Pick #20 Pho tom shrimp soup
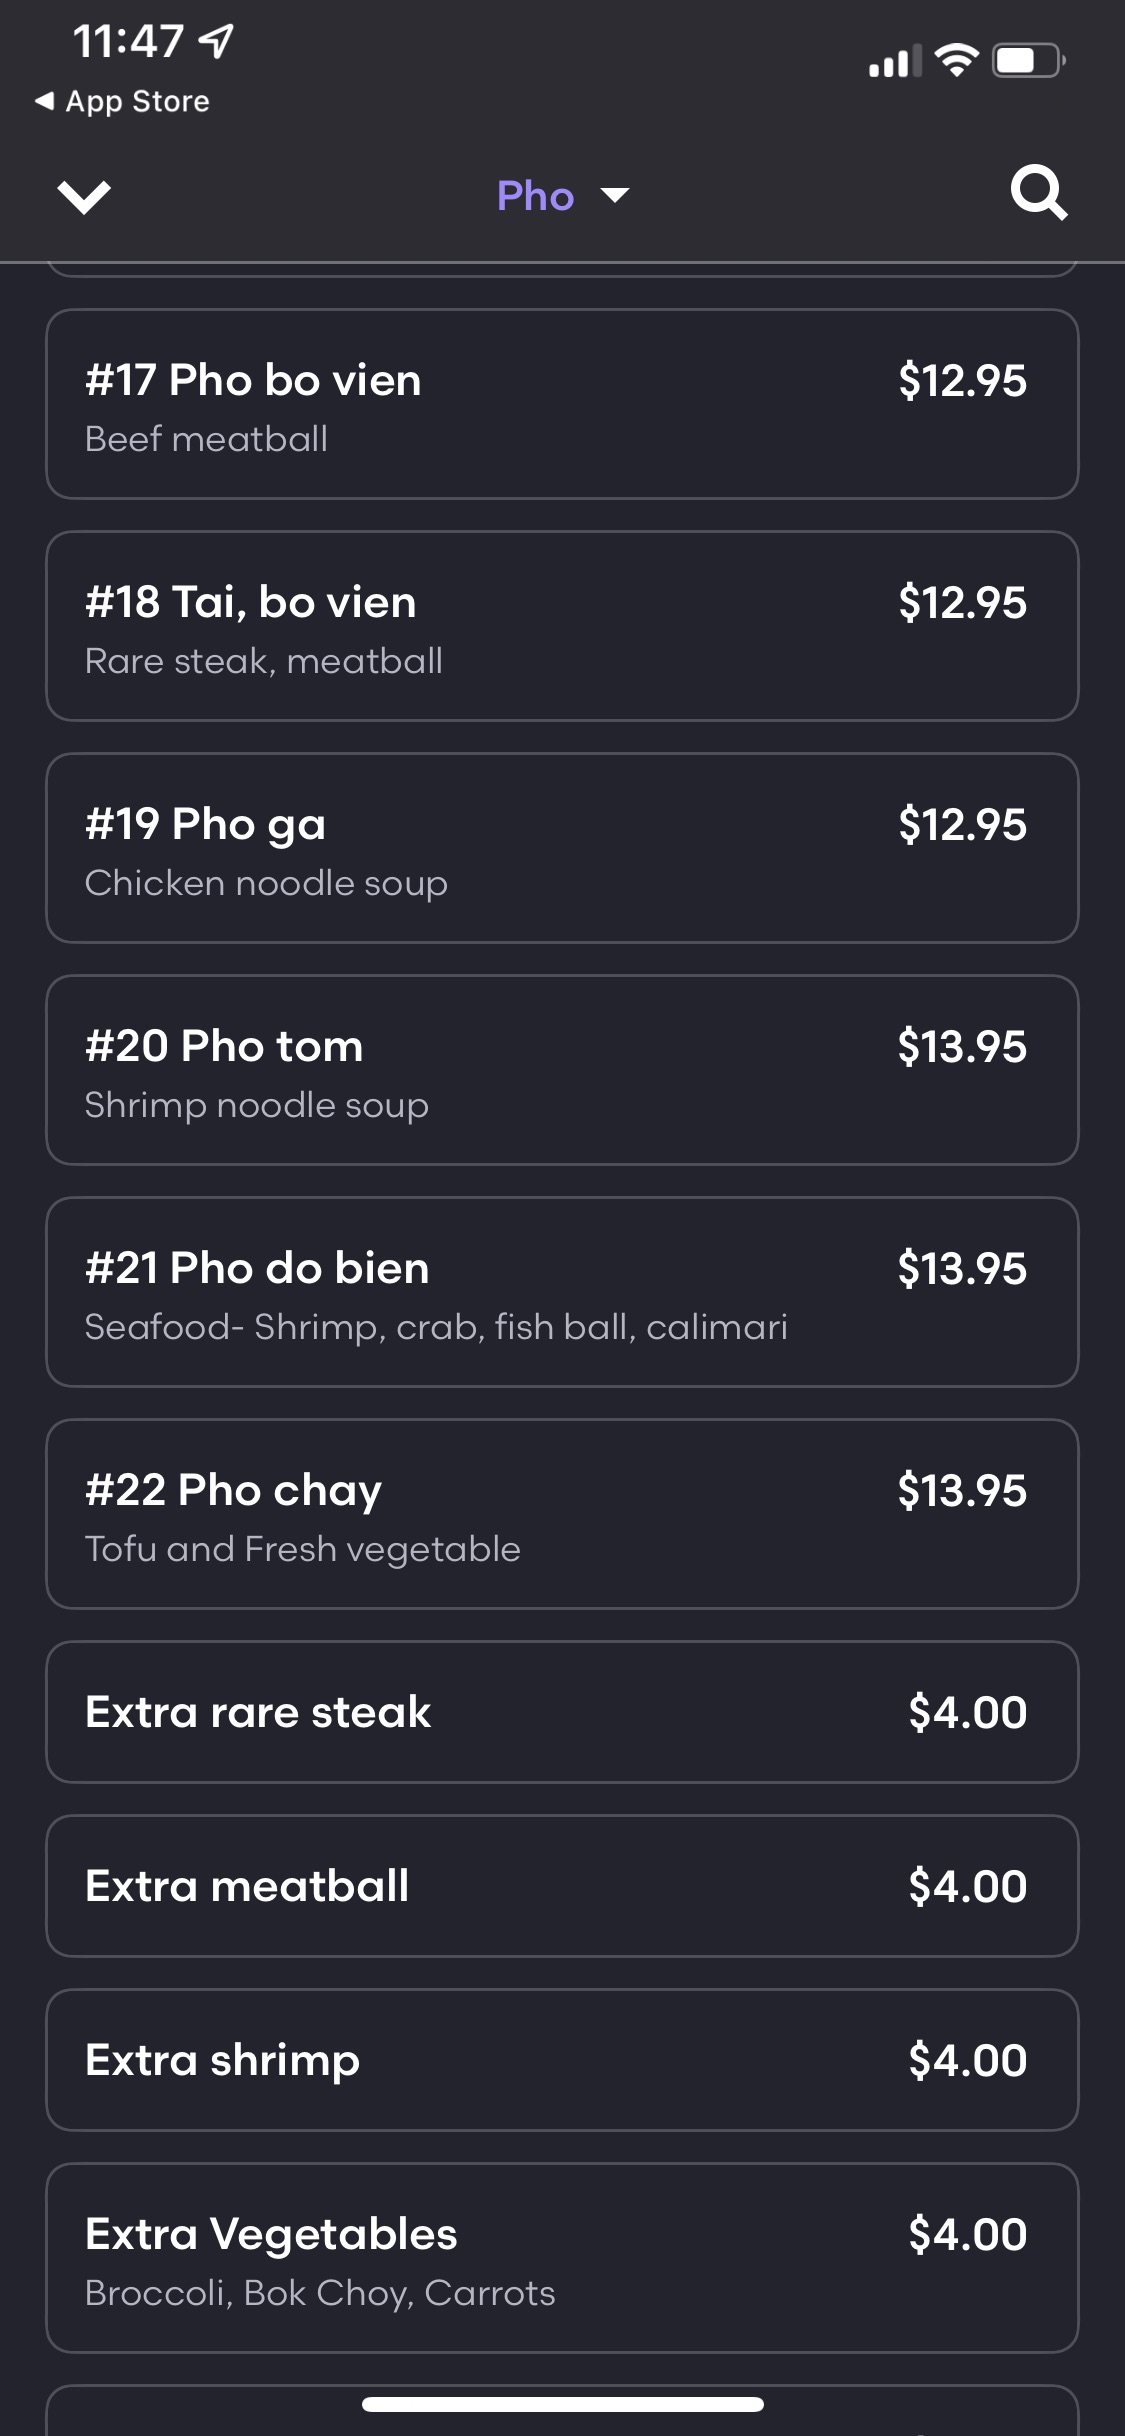 click(562, 1070)
